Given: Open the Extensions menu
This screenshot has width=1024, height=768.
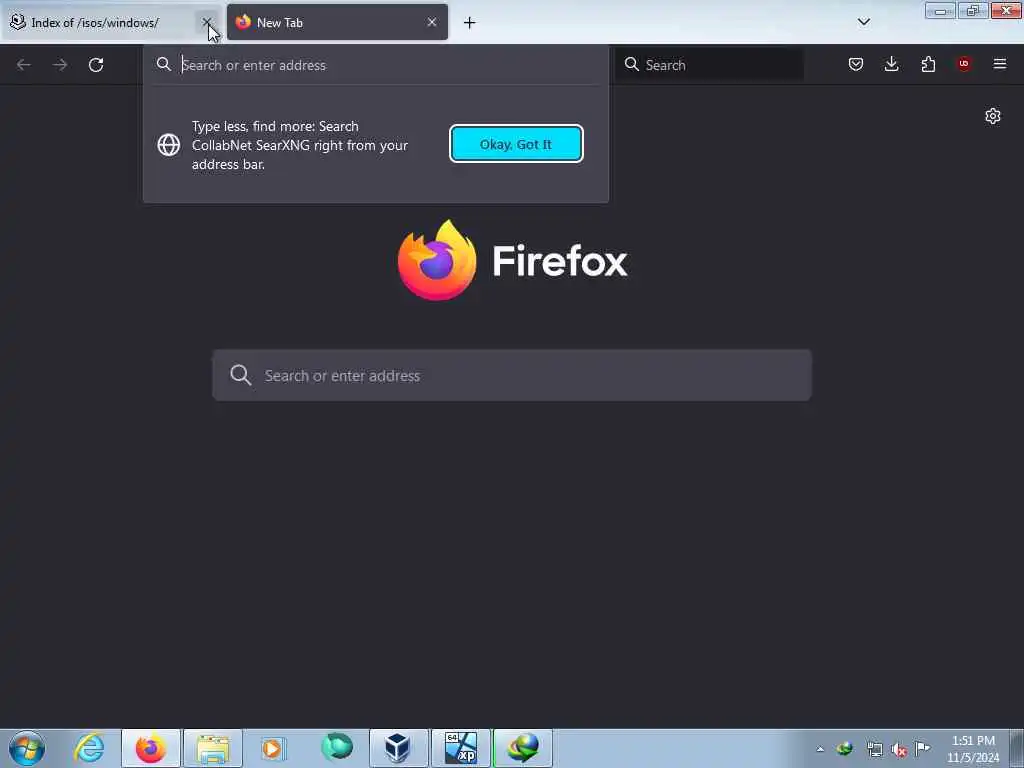Looking at the screenshot, I should [x=928, y=64].
